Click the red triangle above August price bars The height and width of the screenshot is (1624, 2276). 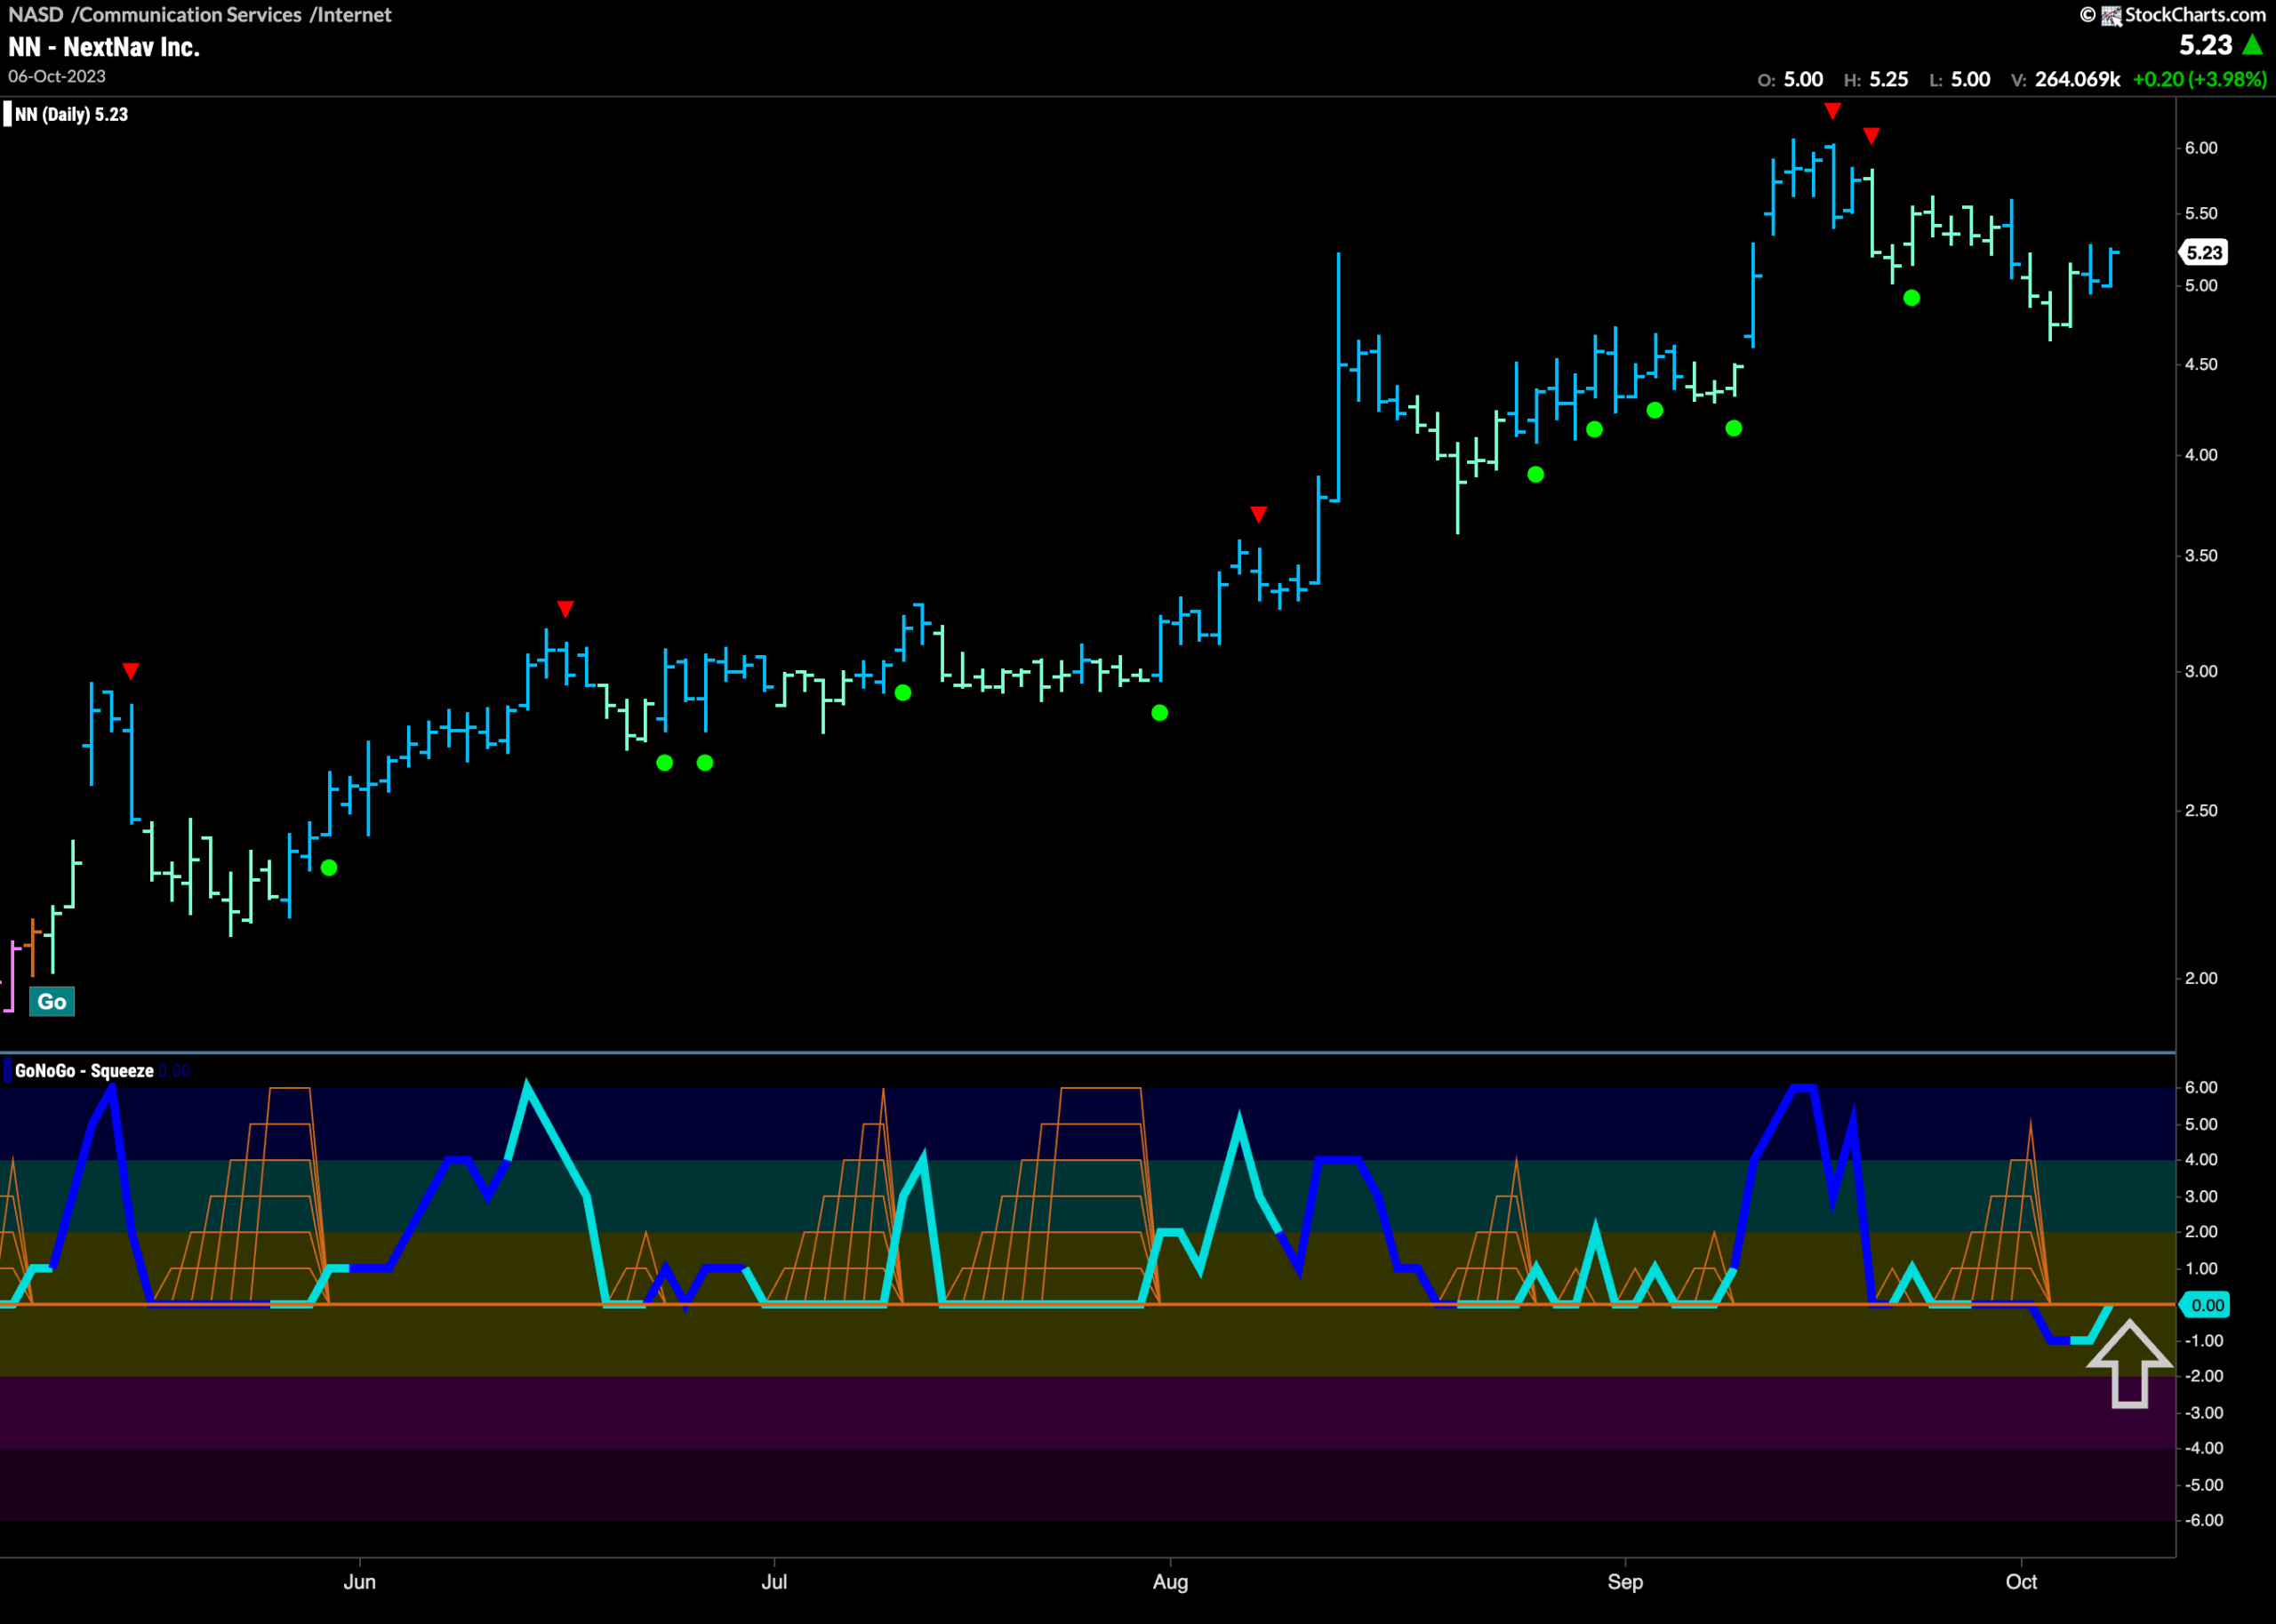1259,515
